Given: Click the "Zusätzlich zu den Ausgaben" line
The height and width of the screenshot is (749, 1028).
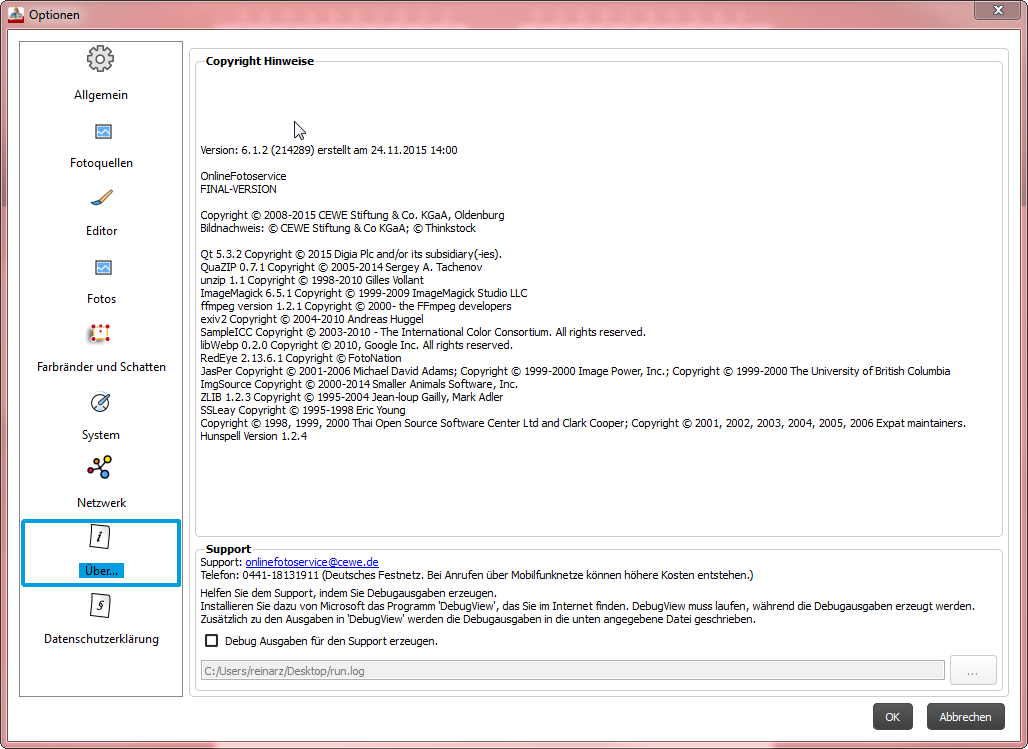Looking at the screenshot, I should 478,619.
